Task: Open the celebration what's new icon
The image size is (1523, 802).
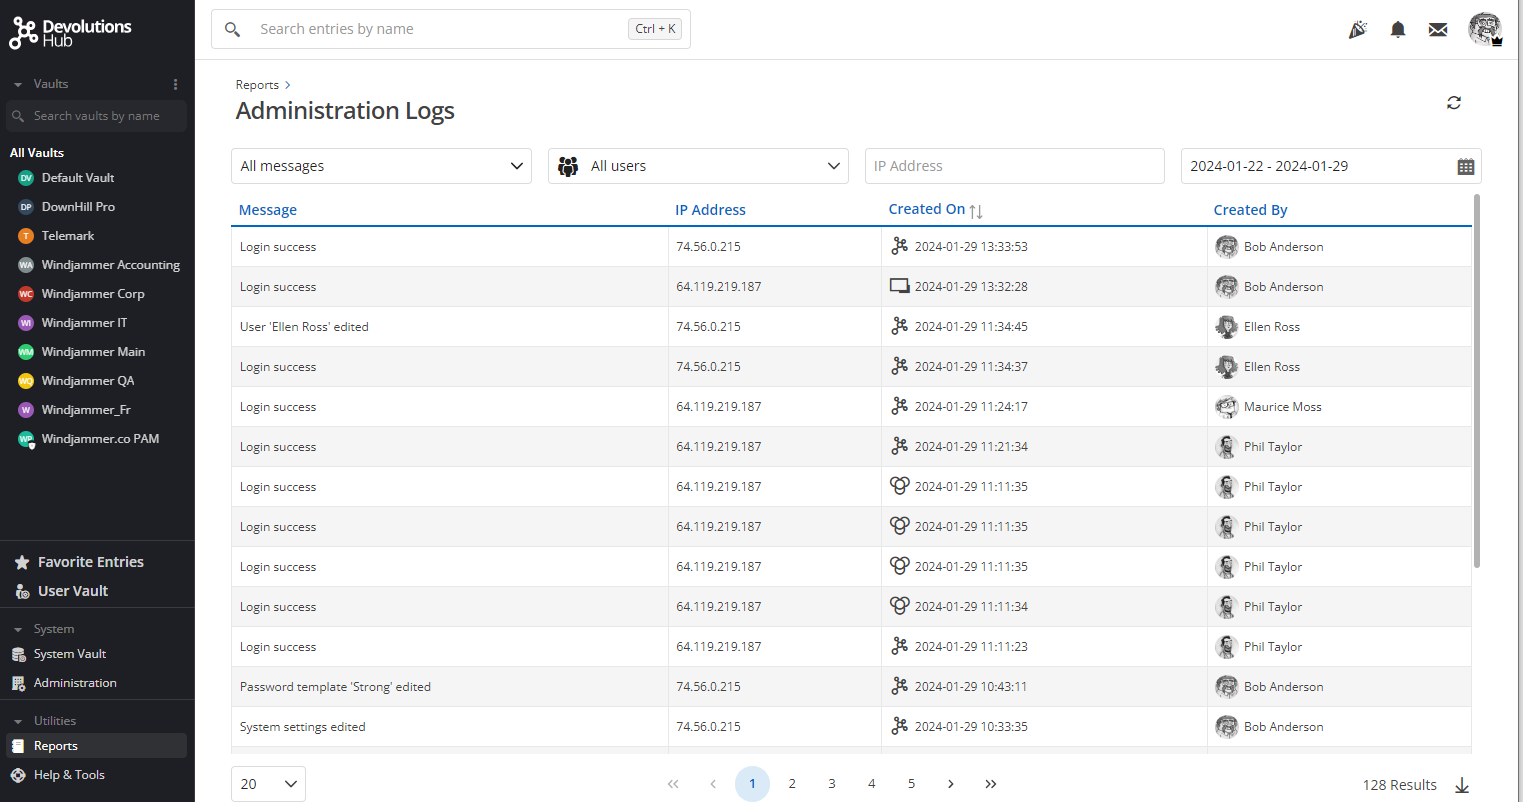Action: pyautogui.click(x=1357, y=30)
